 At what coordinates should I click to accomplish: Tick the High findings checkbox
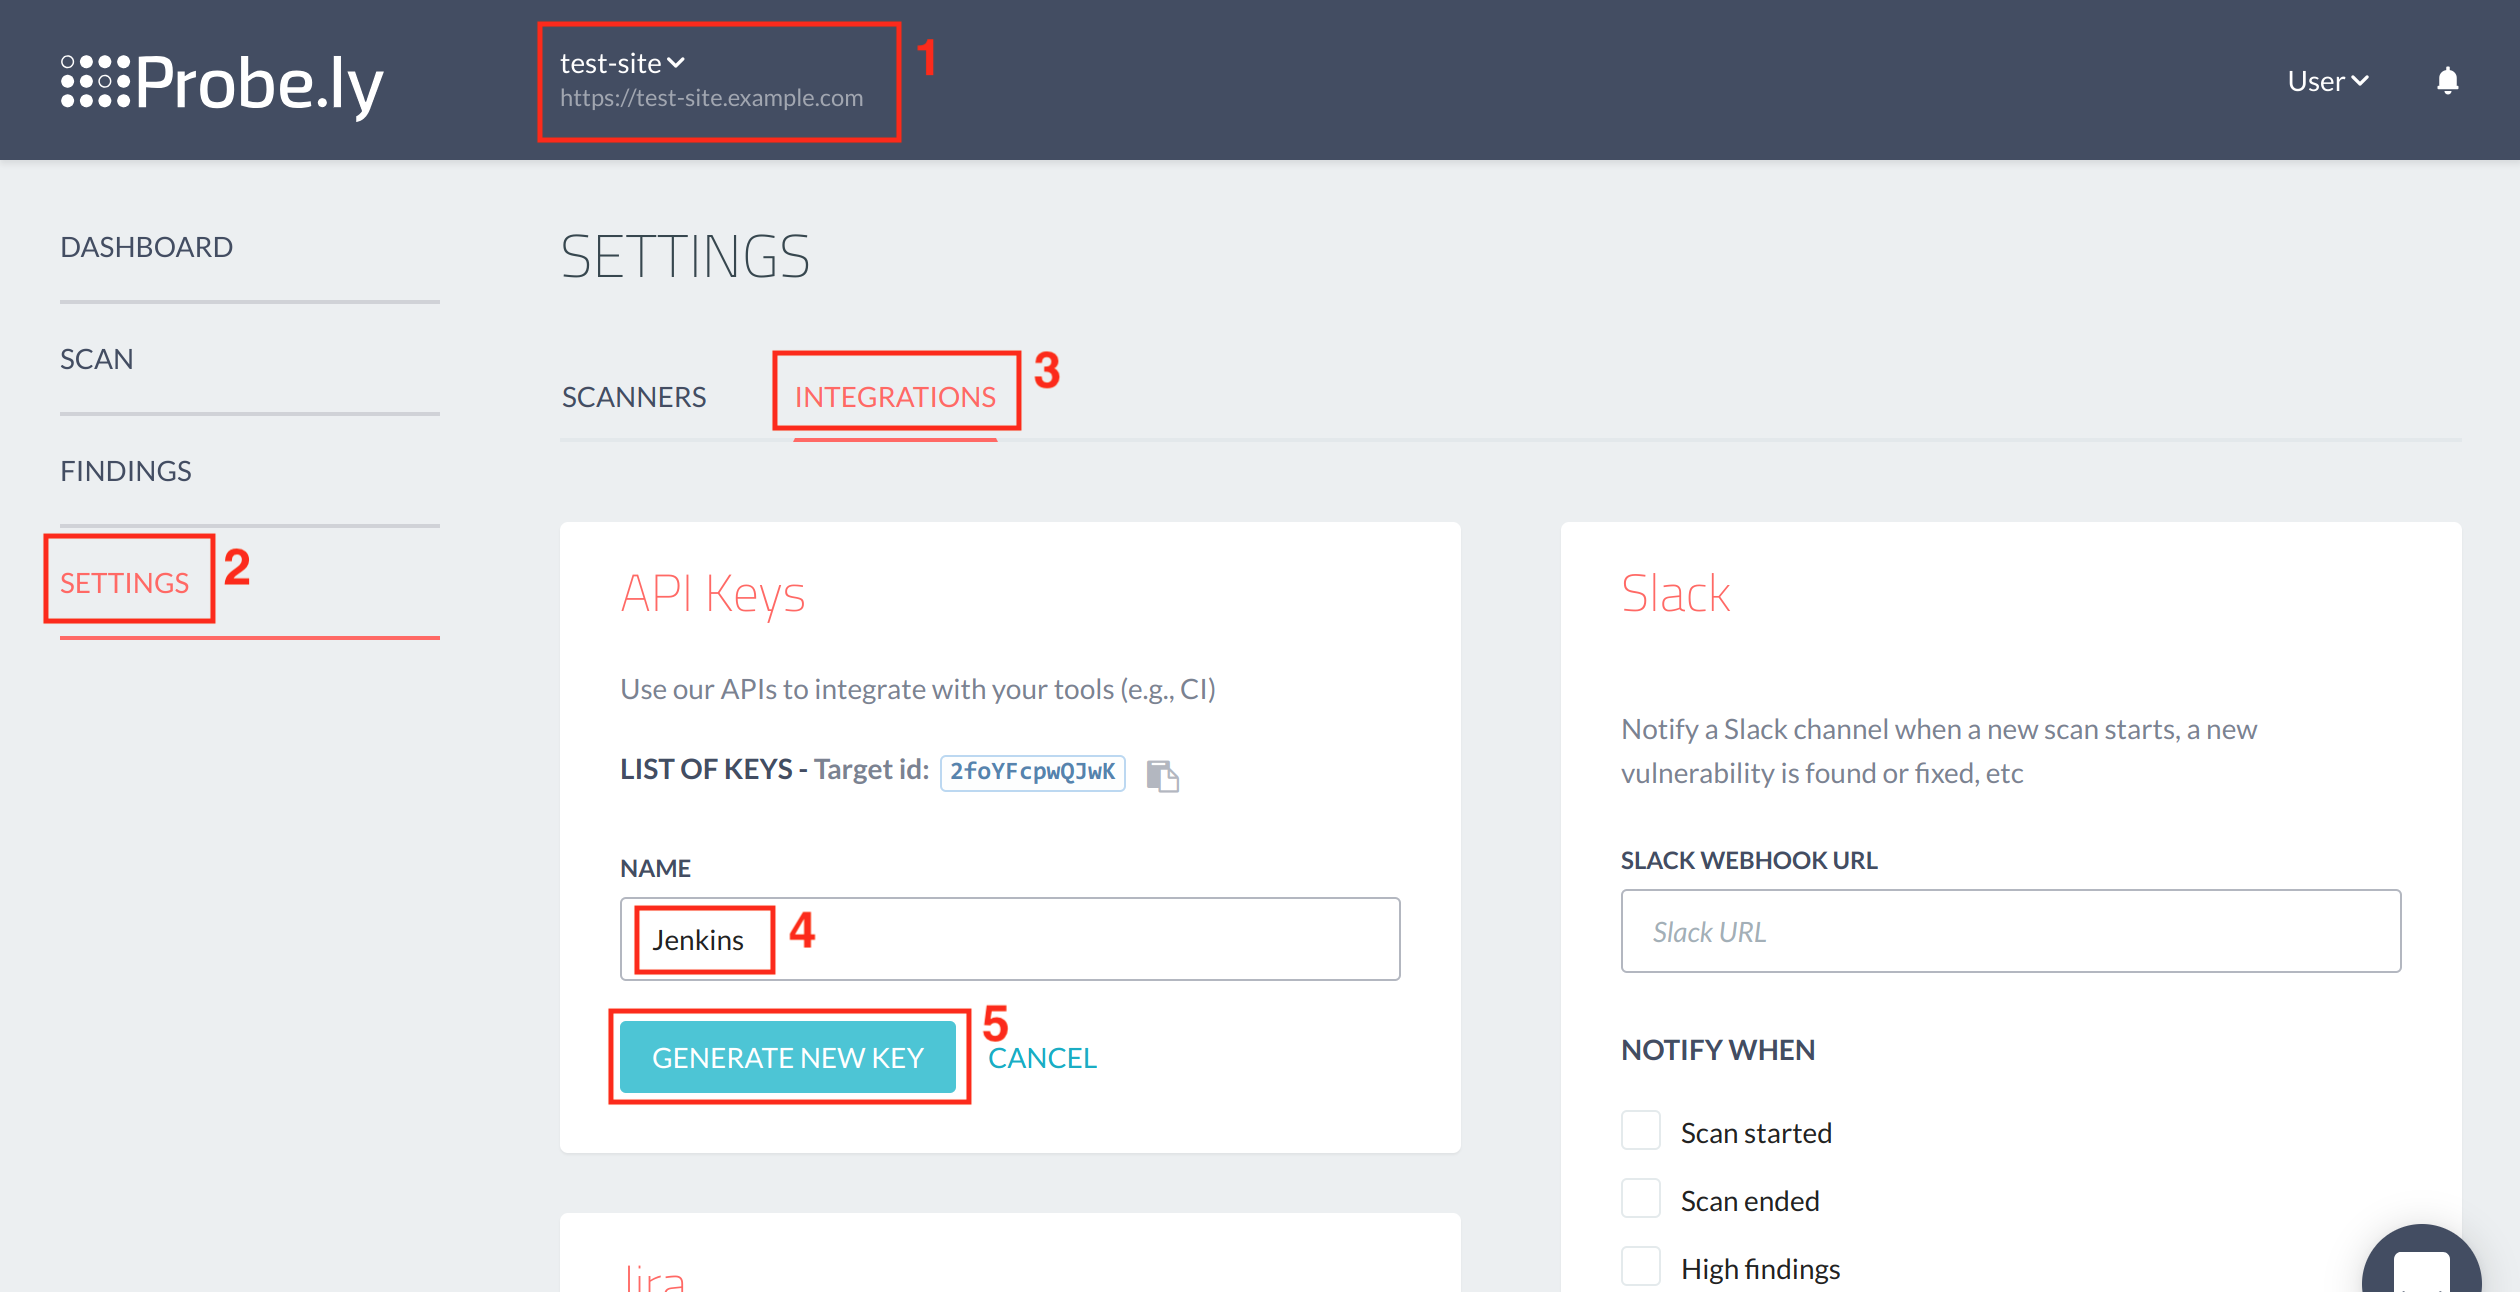click(1641, 1266)
